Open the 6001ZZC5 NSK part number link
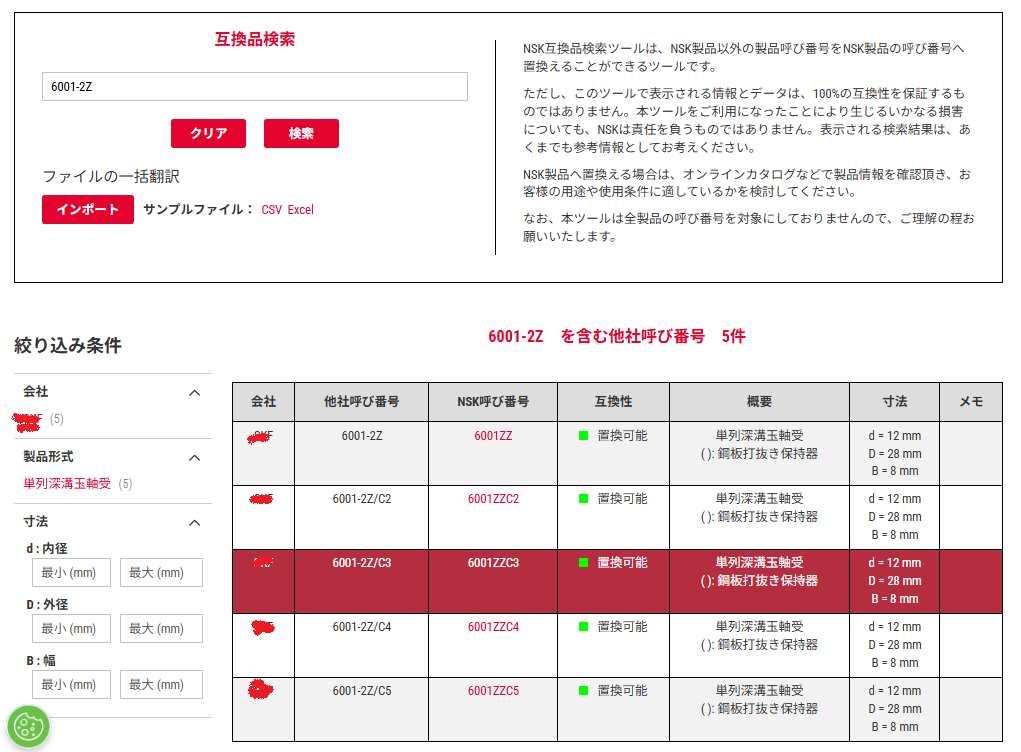Screen dimensions: 1021x752 (x=493, y=690)
